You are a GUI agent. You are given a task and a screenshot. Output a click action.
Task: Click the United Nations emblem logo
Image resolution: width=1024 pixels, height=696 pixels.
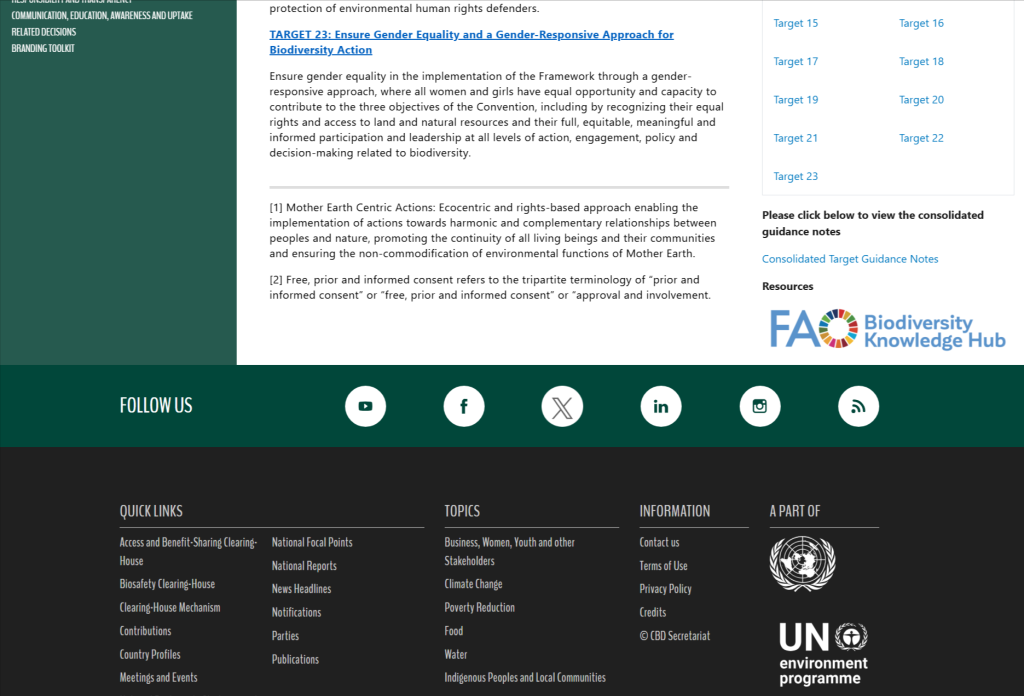click(802, 563)
